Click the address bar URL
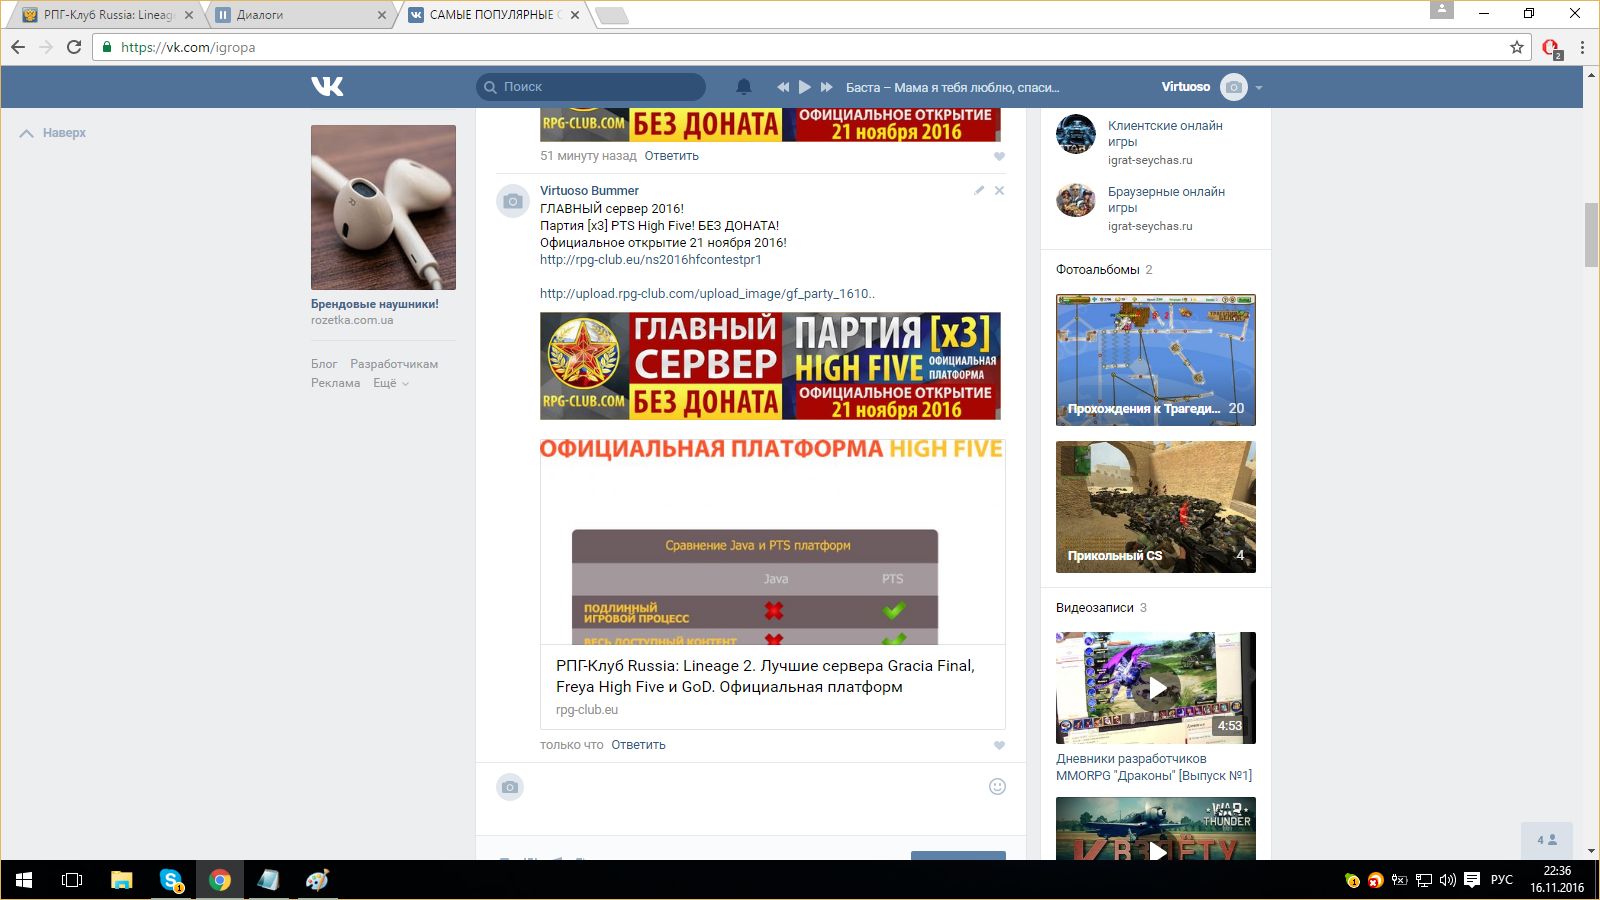1600x900 pixels. [188, 47]
